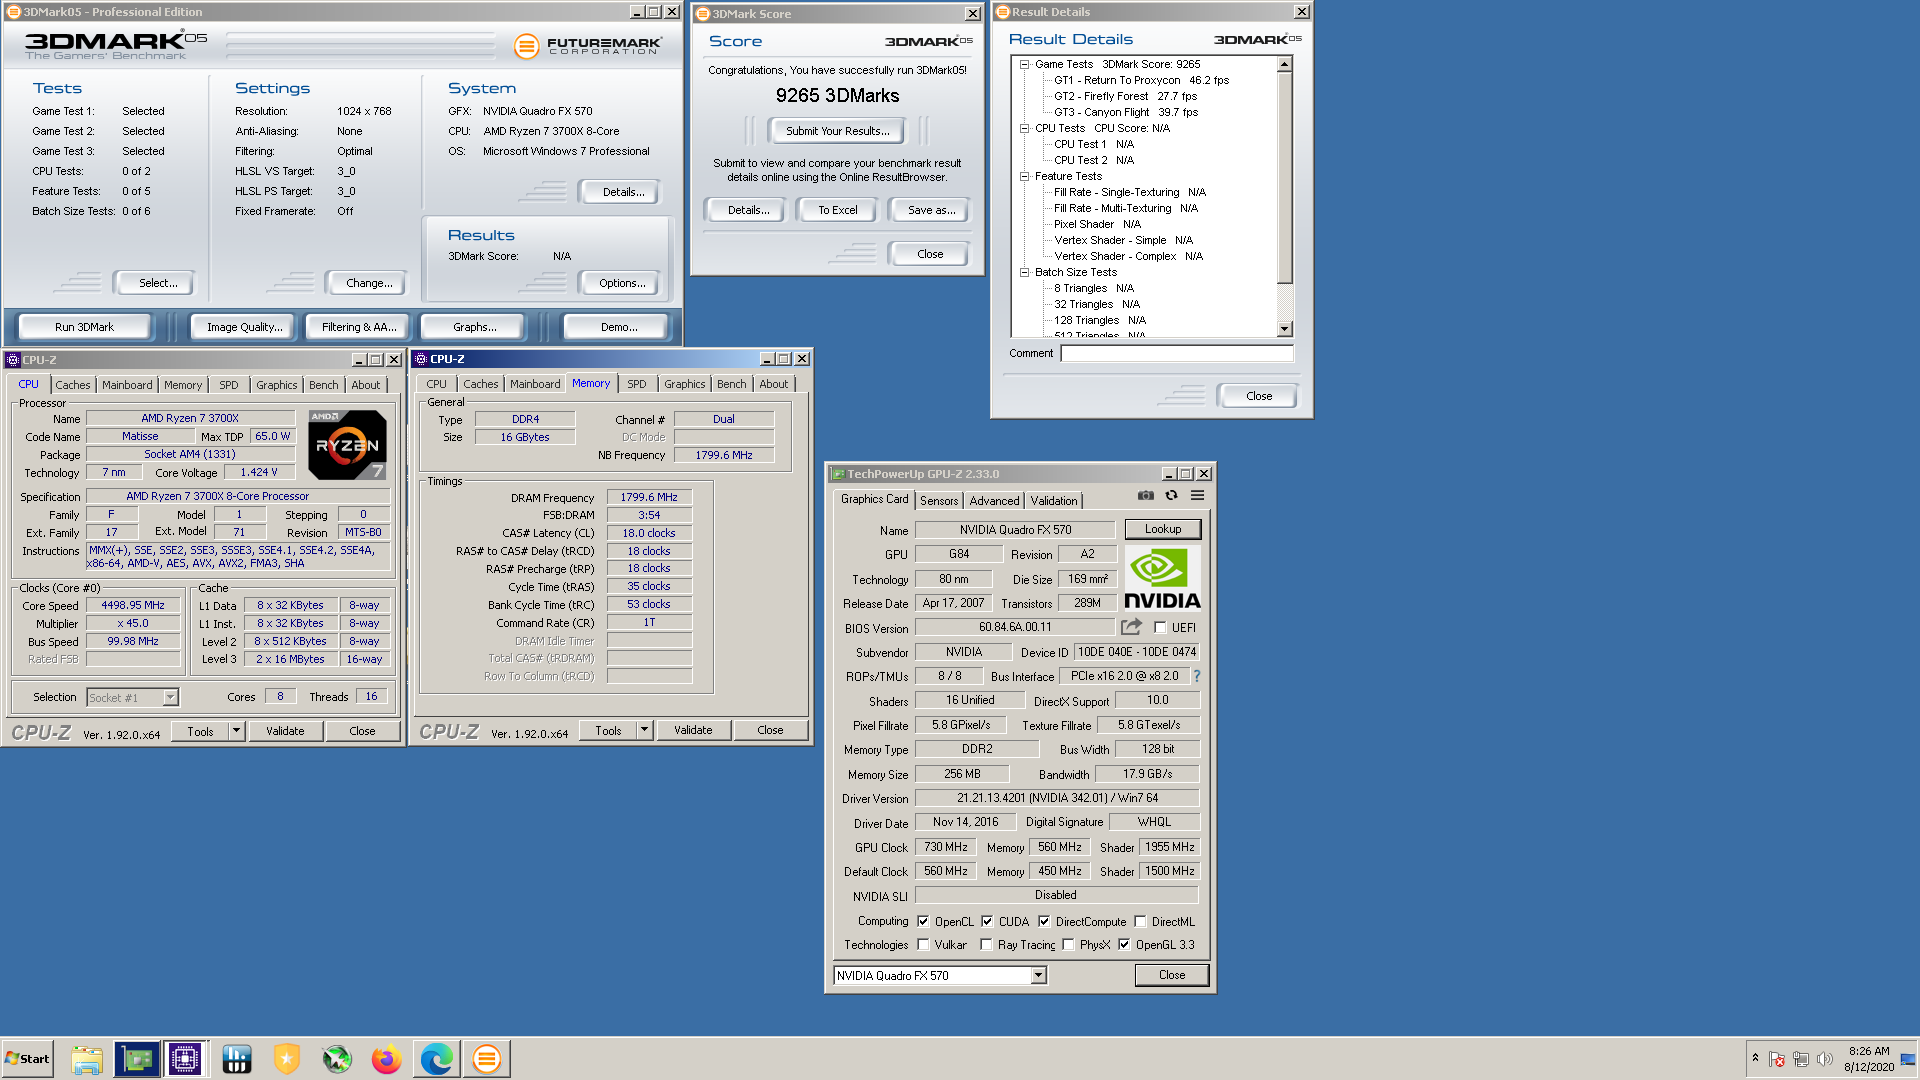Click Result Details scrollbar down arrow
Image resolution: width=1920 pixels, height=1080 pixels.
coord(1285,329)
